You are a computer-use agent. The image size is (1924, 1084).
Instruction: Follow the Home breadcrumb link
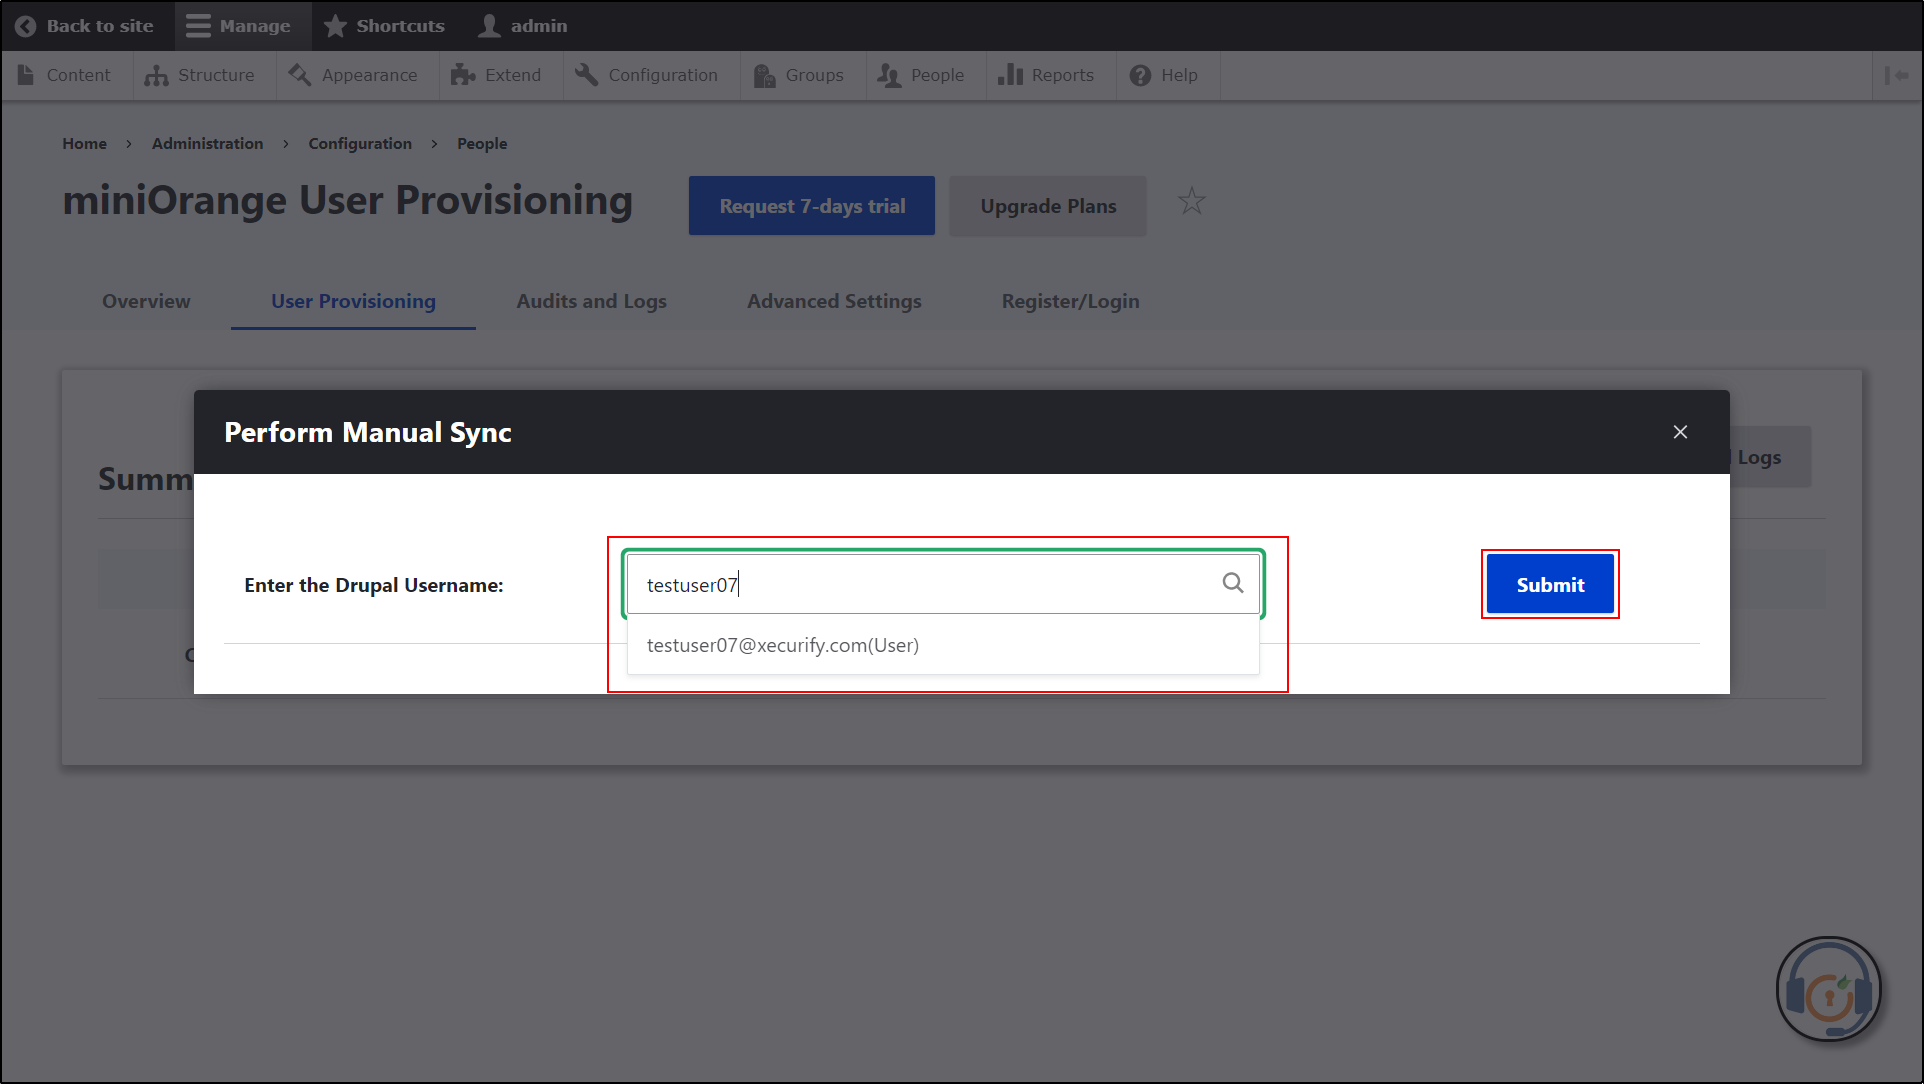[x=84, y=143]
